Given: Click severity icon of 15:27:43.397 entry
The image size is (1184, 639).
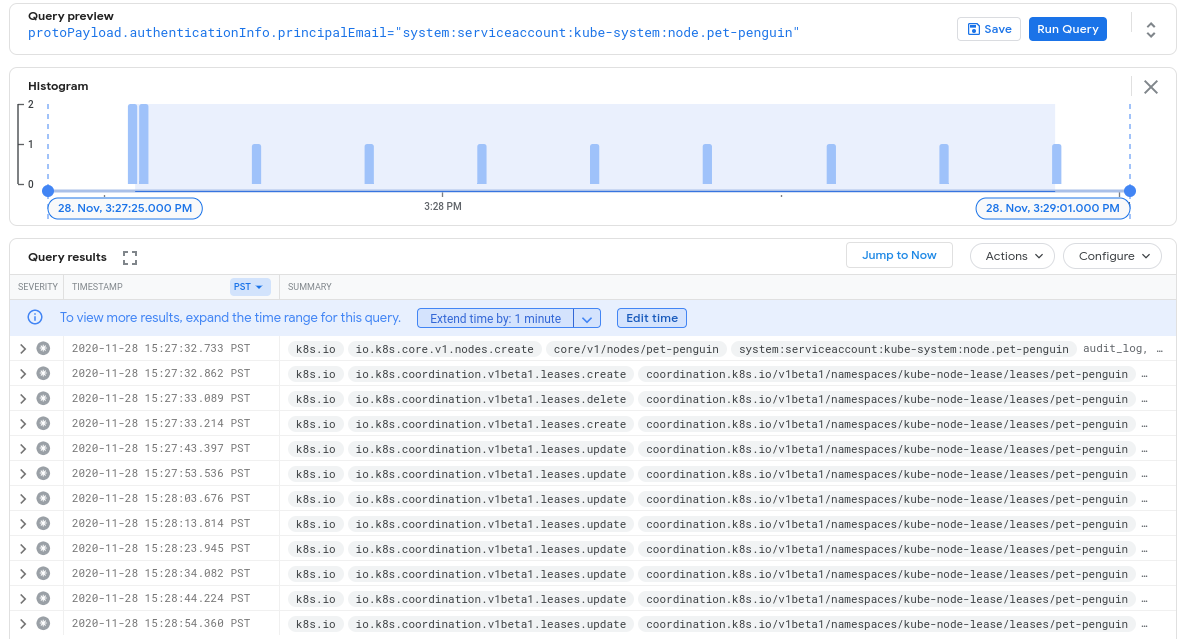Looking at the screenshot, I should click(x=44, y=448).
